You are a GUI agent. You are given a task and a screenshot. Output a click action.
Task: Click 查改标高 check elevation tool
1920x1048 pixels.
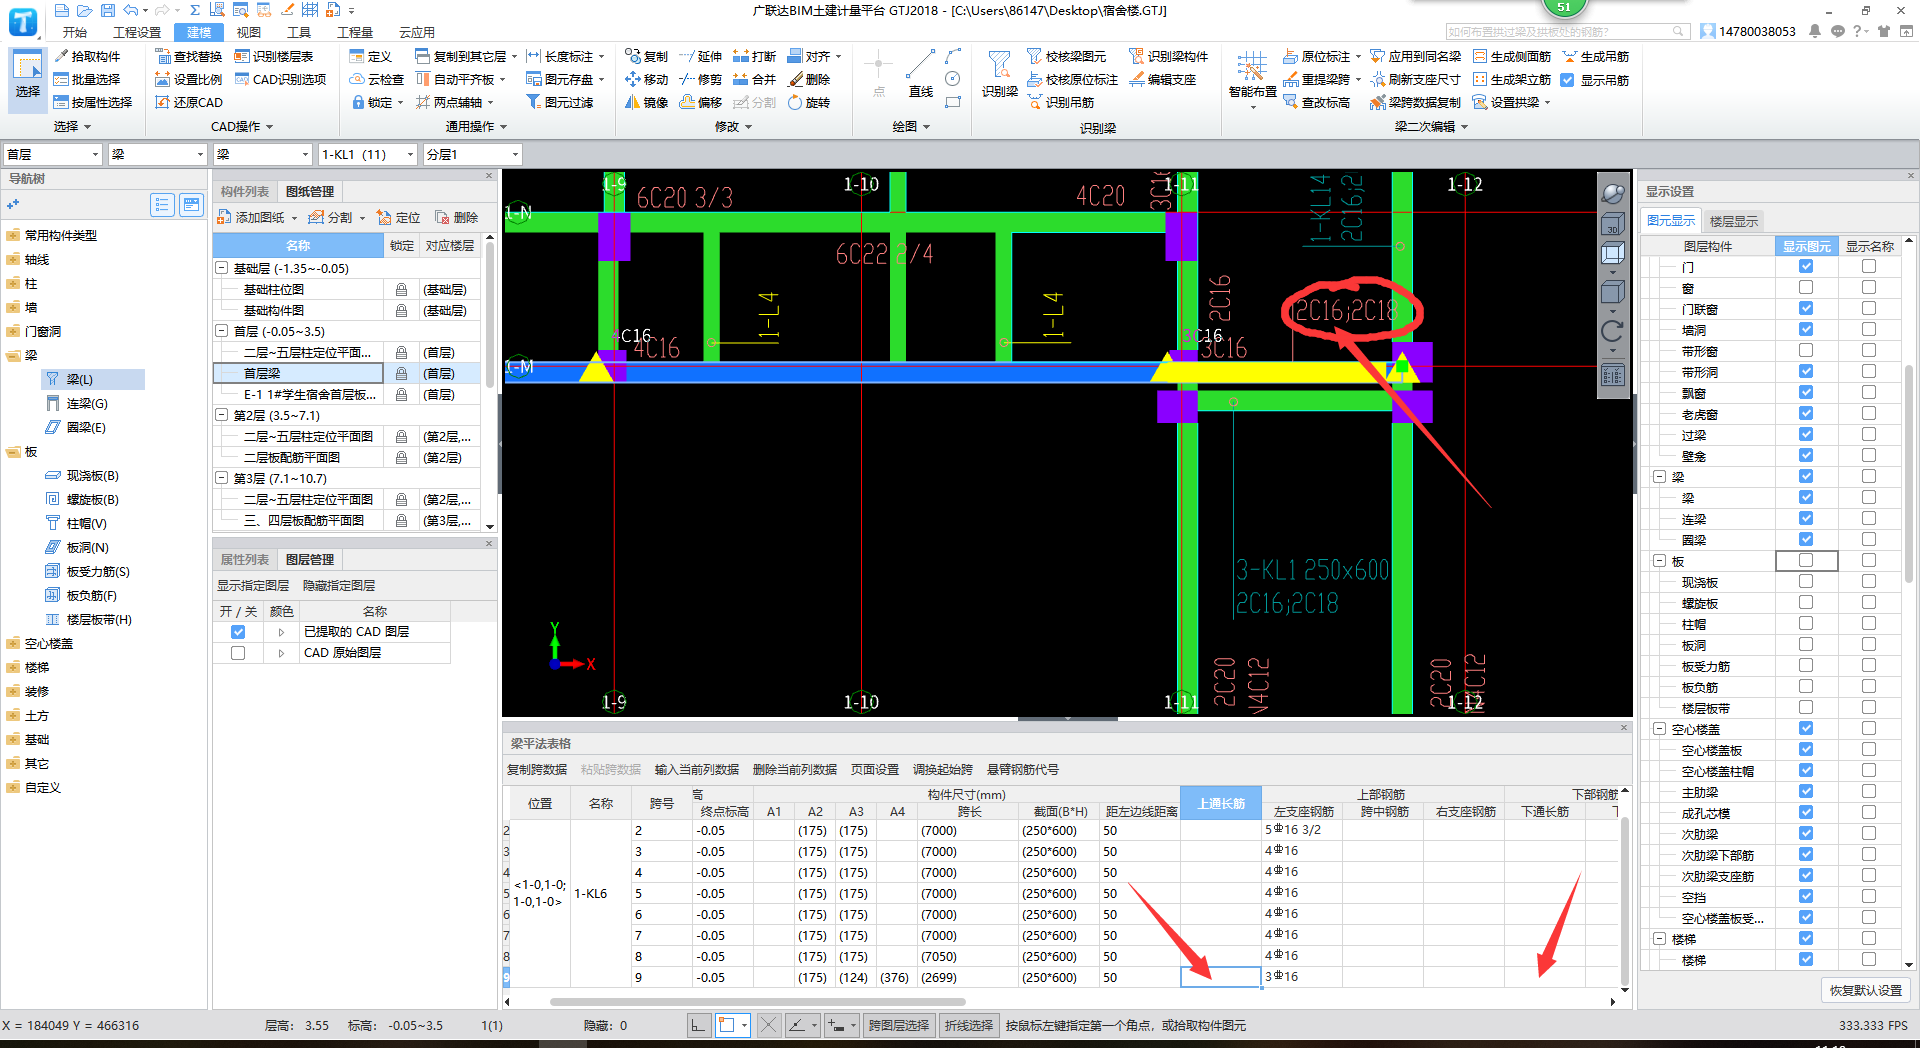tap(1316, 102)
